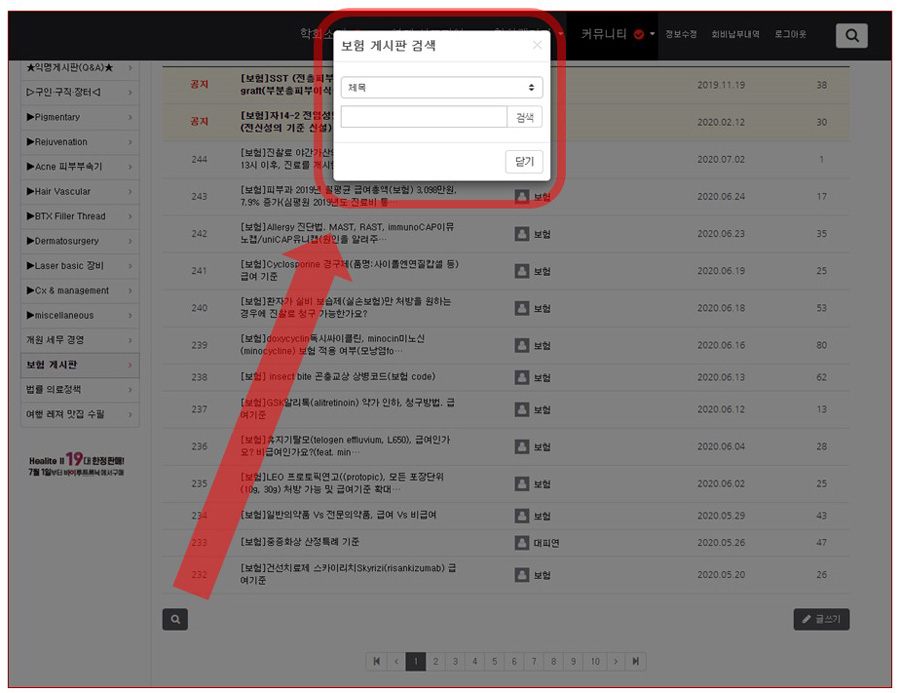Click the magnifier search icon in top navigation
This screenshot has height=693, width=900.
click(x=851, y=36)
